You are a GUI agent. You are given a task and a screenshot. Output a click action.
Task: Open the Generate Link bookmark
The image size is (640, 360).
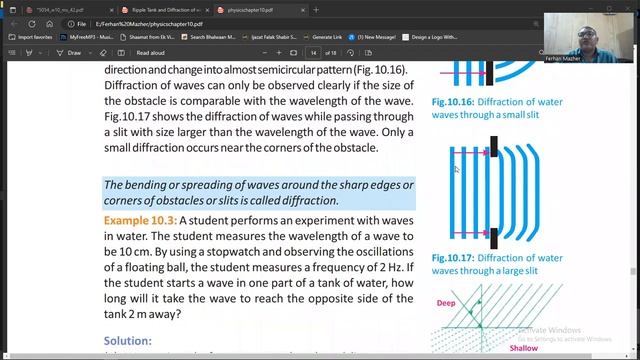[322, 37]
